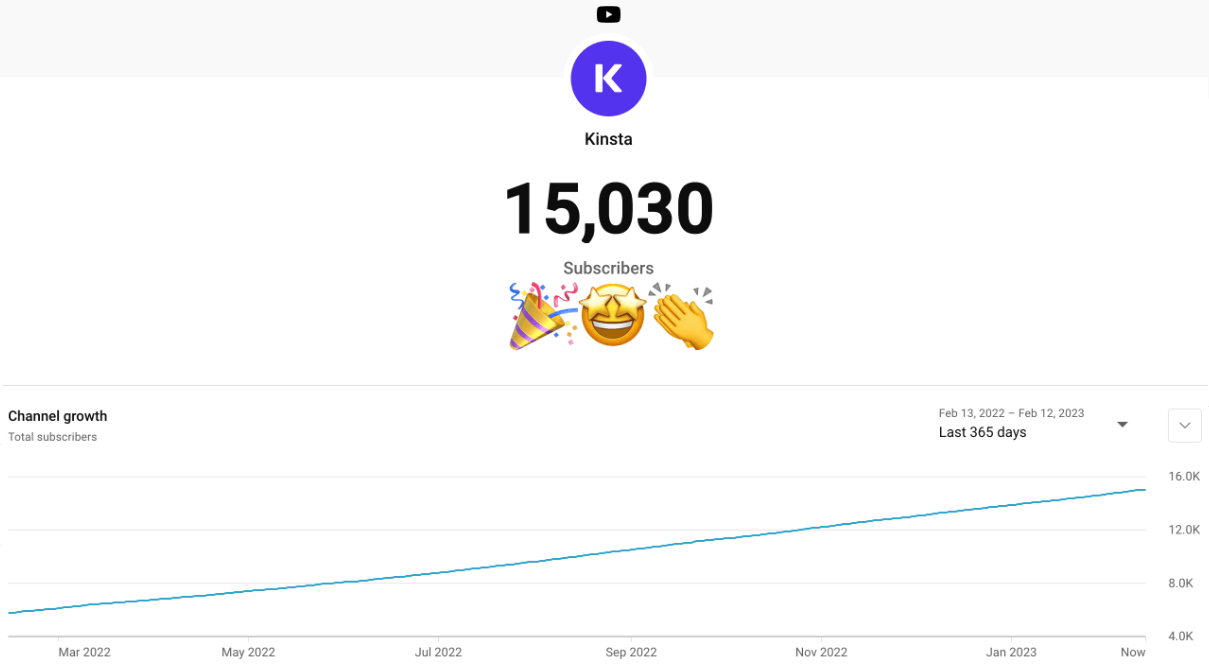Select the Mar 2022 label on the chart axis

[x=84, y=652]
